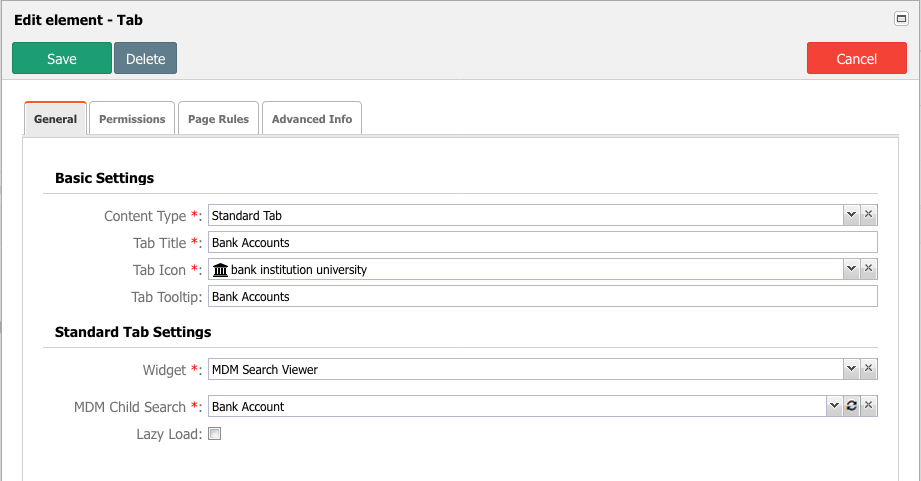Image resolution: width=921 pixels, height=481 pixels.
Task: Clear the Content Type selection
Action: coord(868,215)
